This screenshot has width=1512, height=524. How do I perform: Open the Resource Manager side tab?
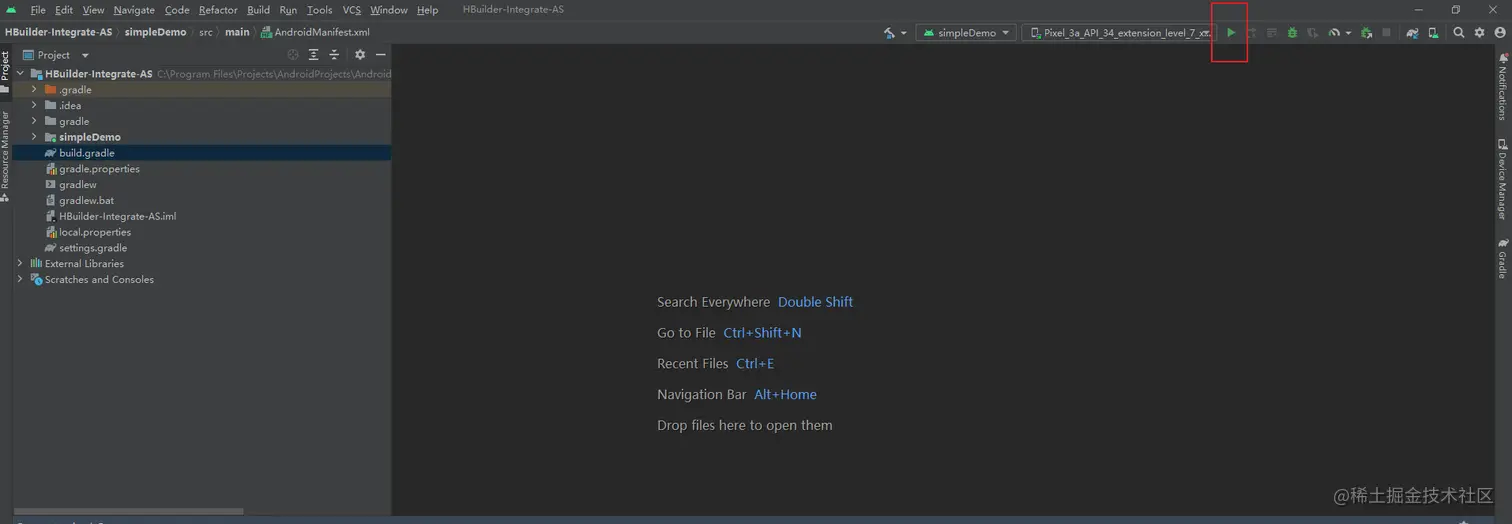[x=5, y=156]
